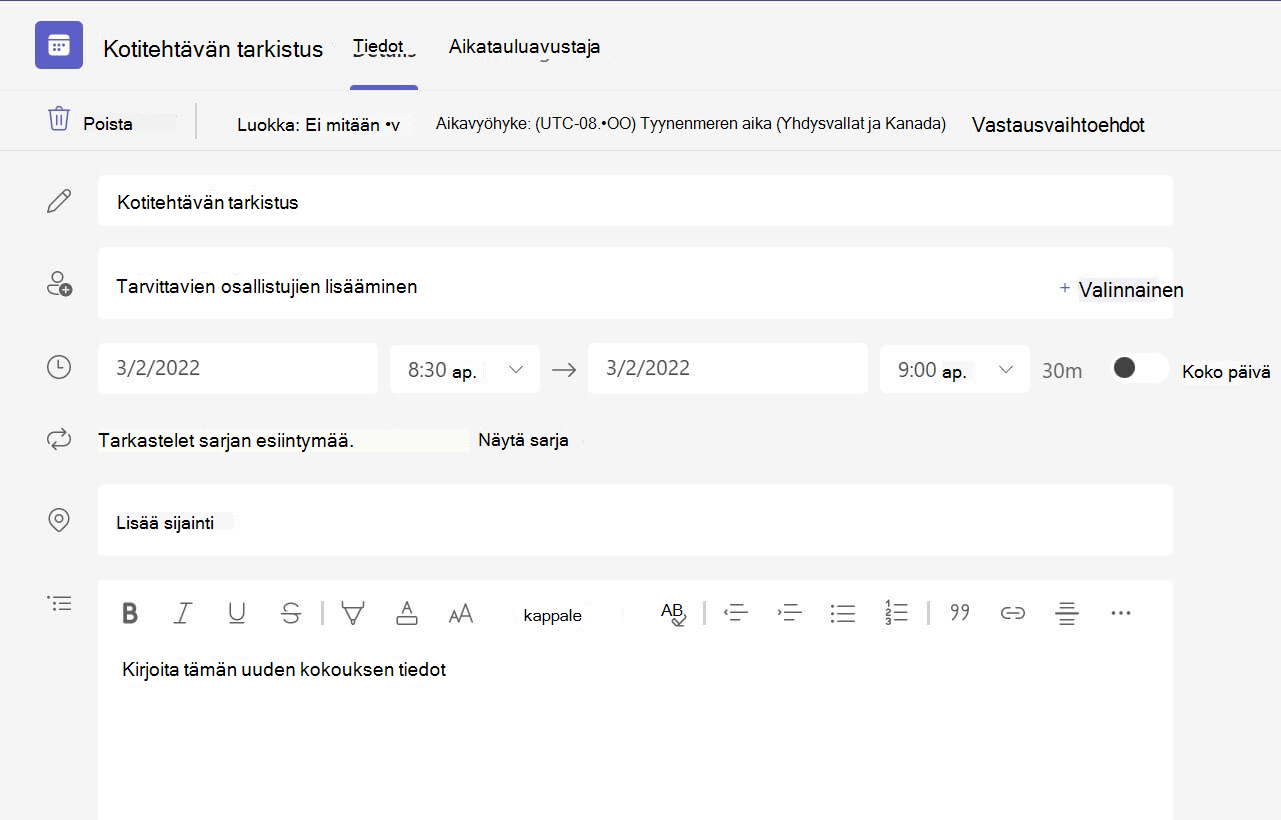This screenshot has width=1281, height=820.
Task: Click the Kotitehtävän tarkistus header title
Action: coord(213,49)
